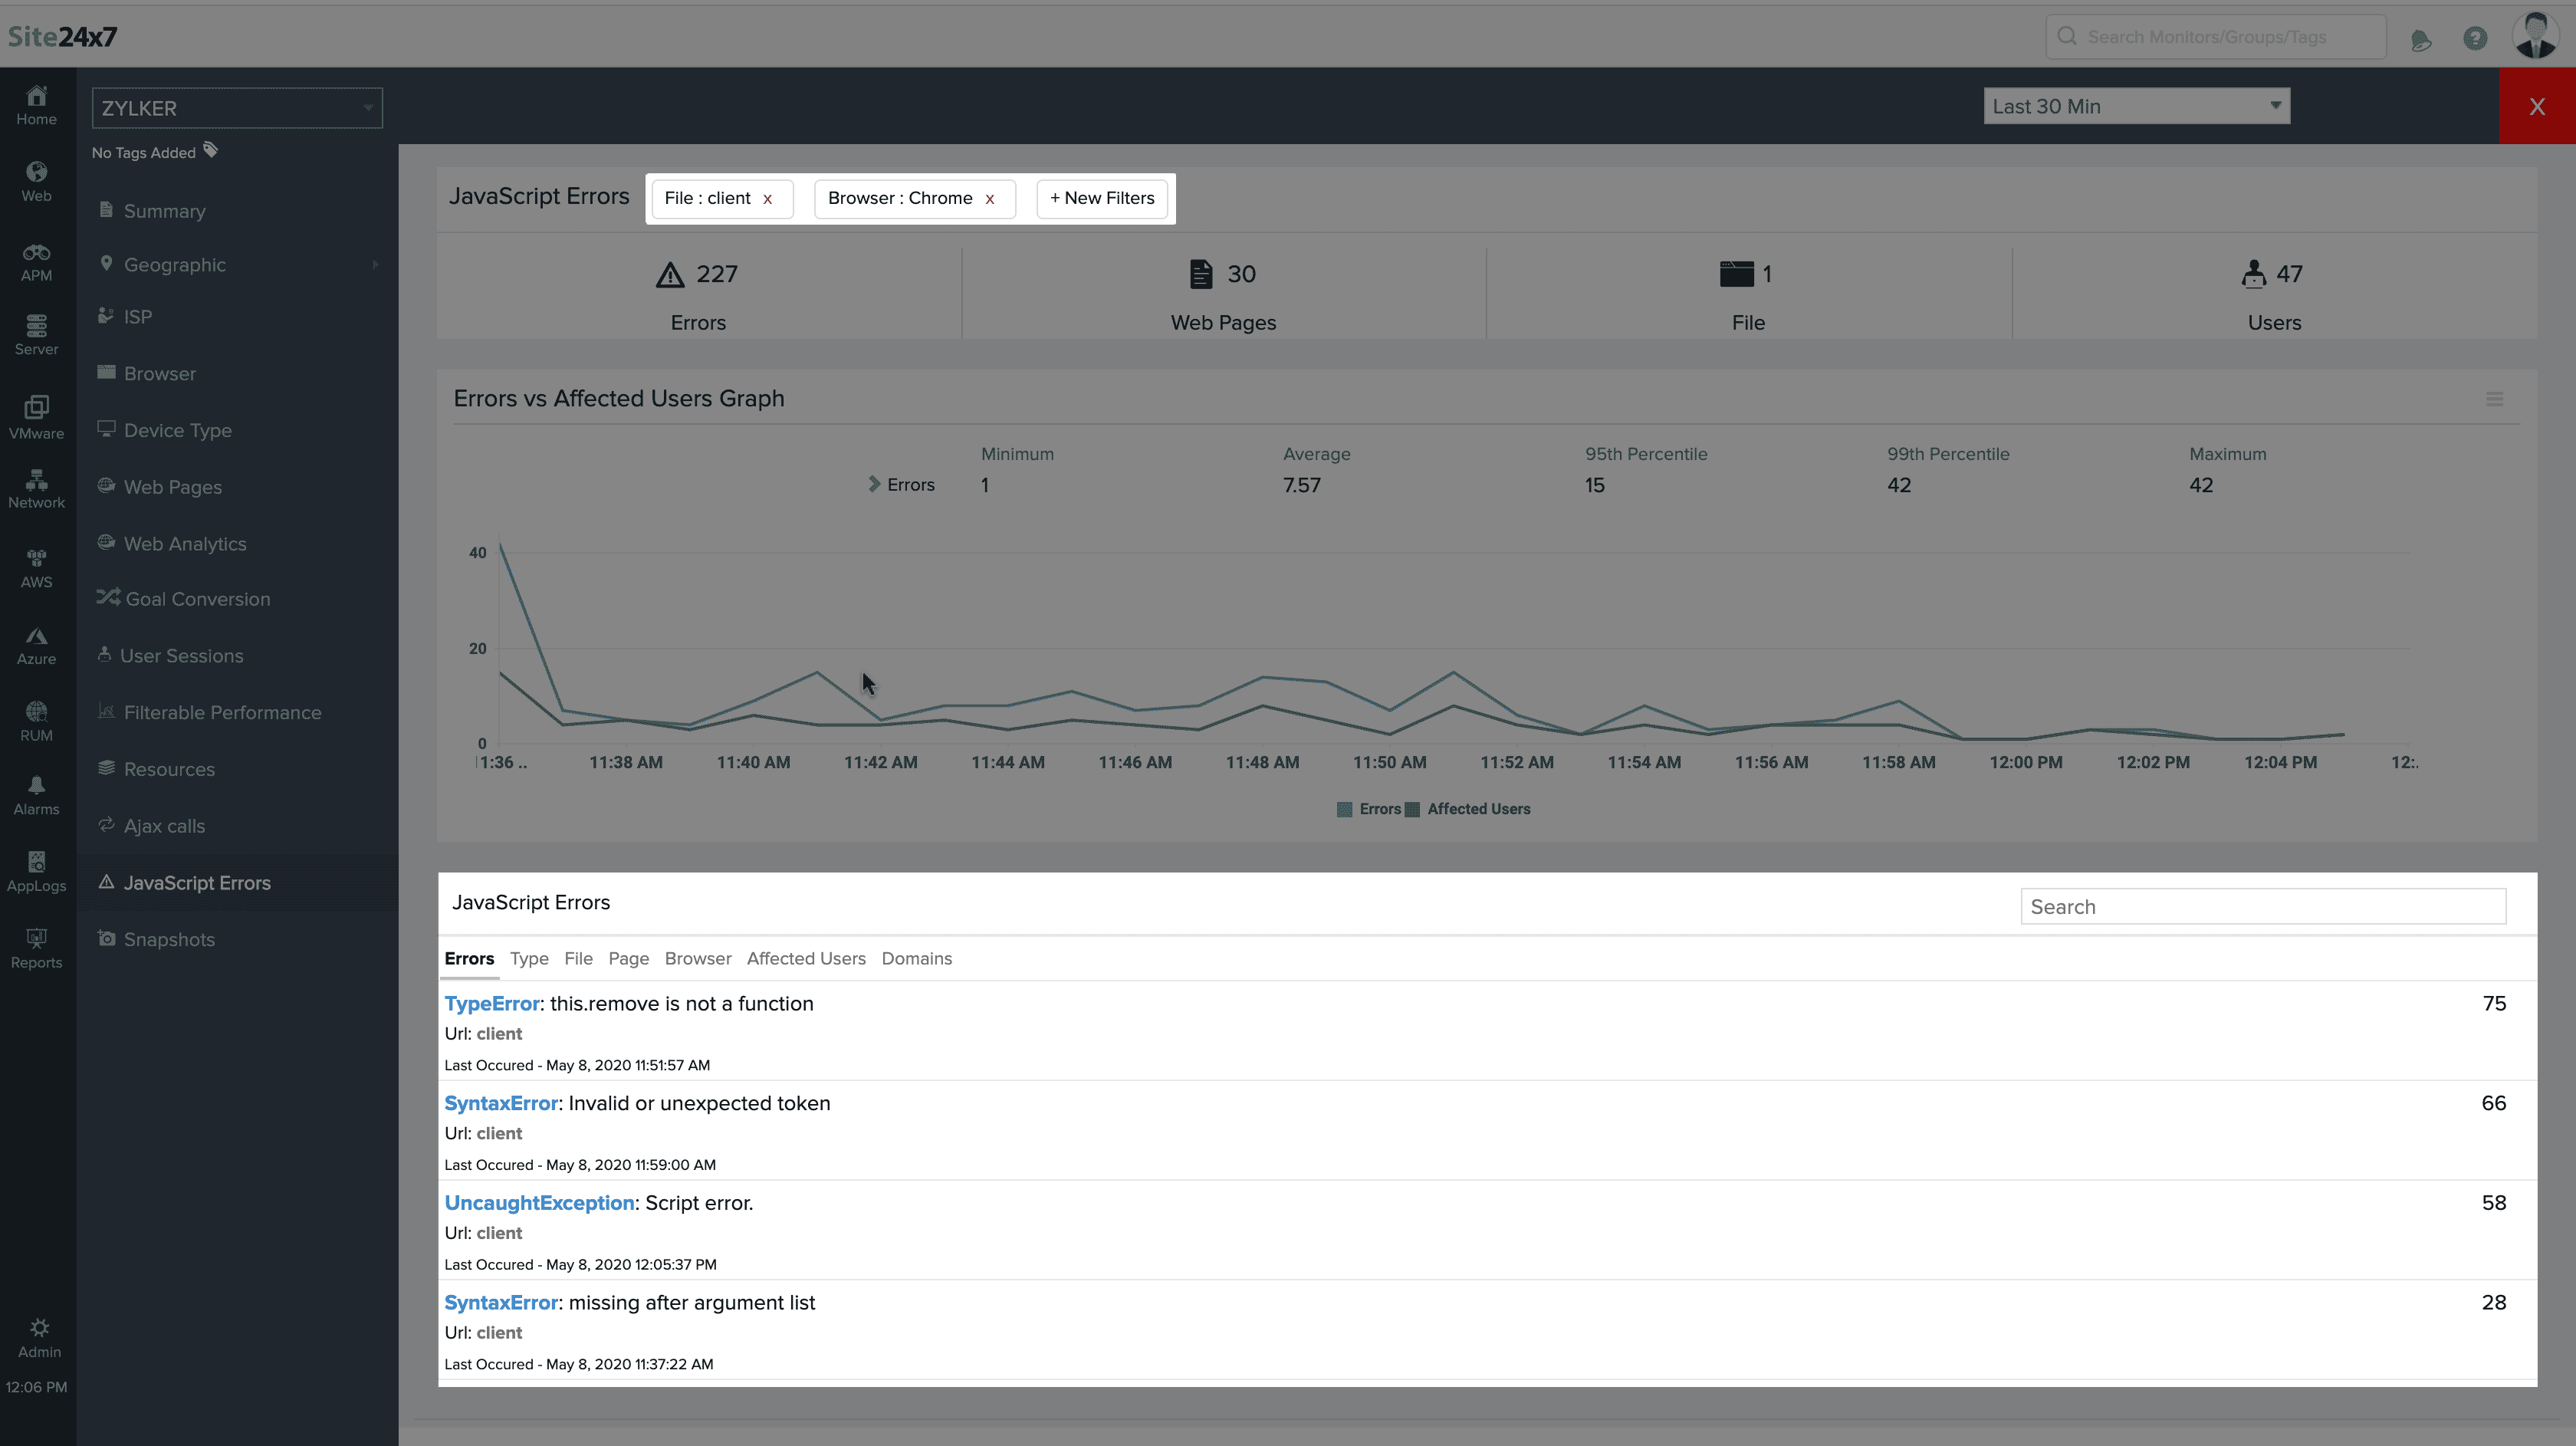Select Ajax calls in side menu

pos(164,826)
